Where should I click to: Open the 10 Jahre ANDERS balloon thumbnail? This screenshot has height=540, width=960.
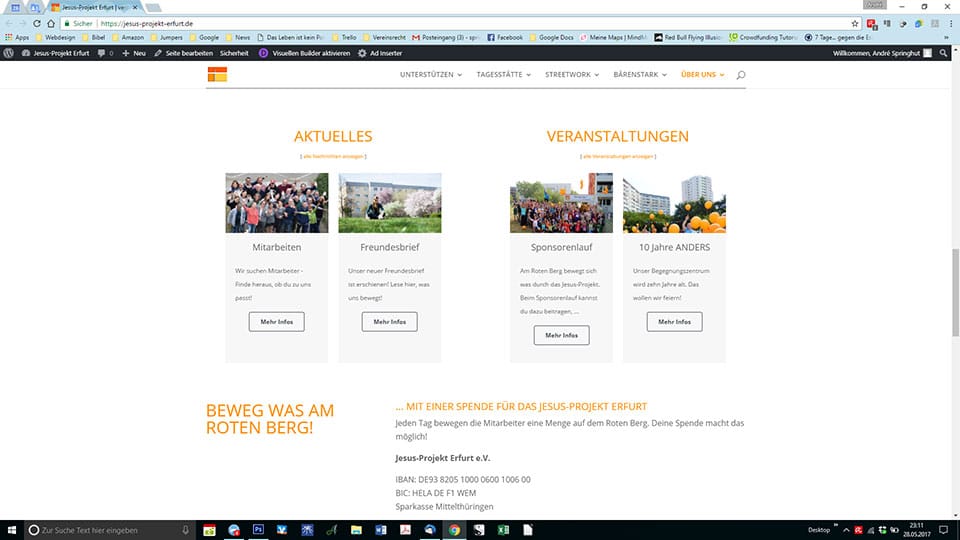coord(674,203)
